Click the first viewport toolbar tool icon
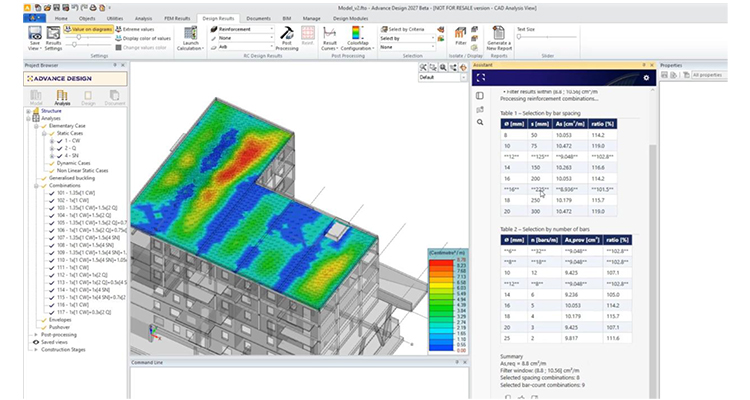The image size is (750, 400). (x=423, y=67)
